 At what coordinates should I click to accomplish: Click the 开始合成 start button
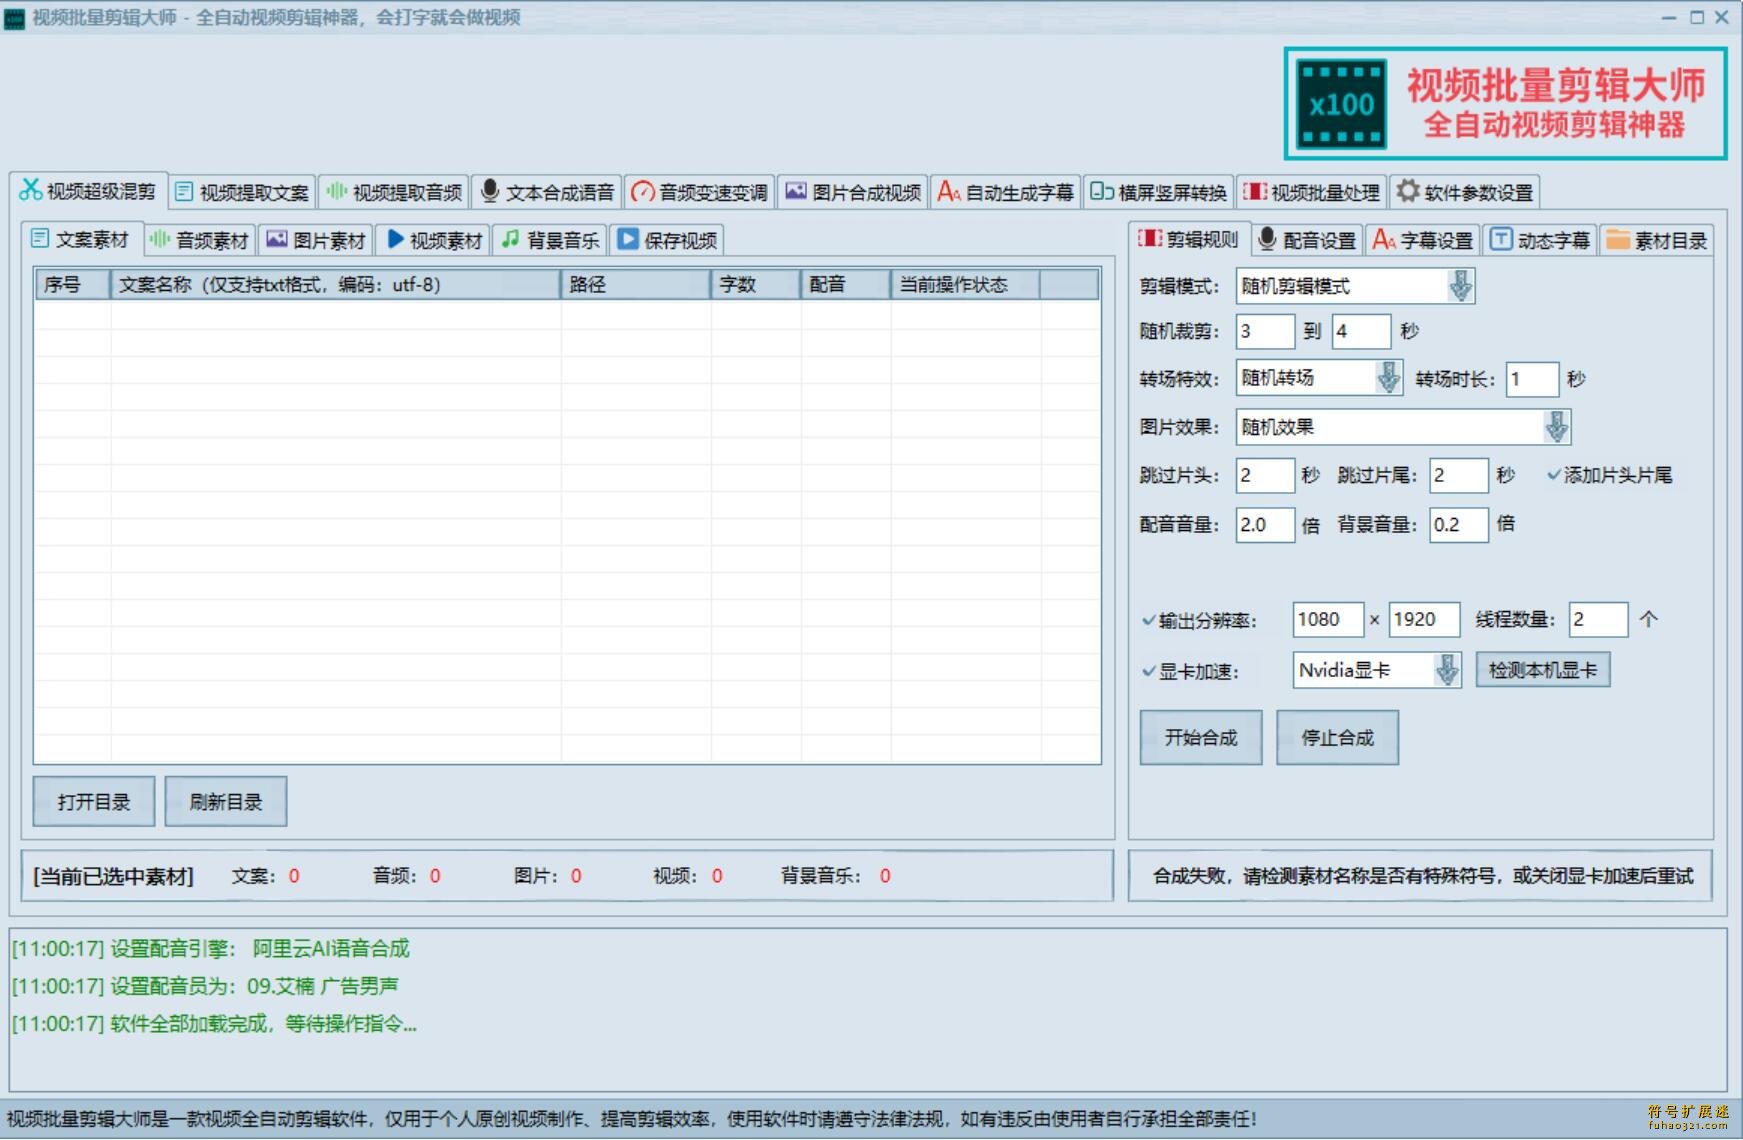(1200, 737)
